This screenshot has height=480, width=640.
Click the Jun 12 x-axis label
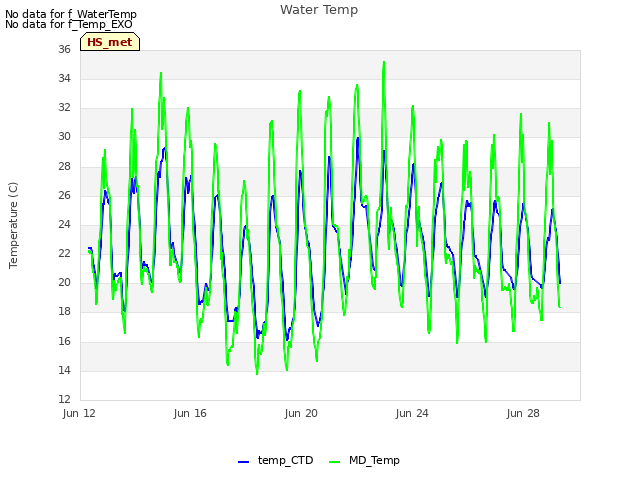(x=79, y=413)
